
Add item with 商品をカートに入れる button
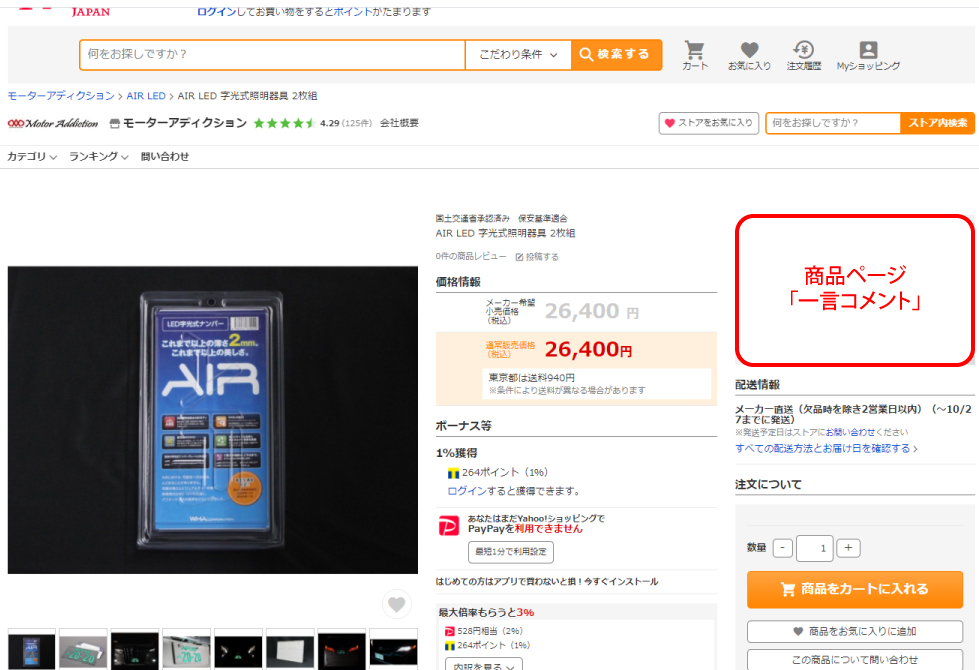tap(855, 589)
